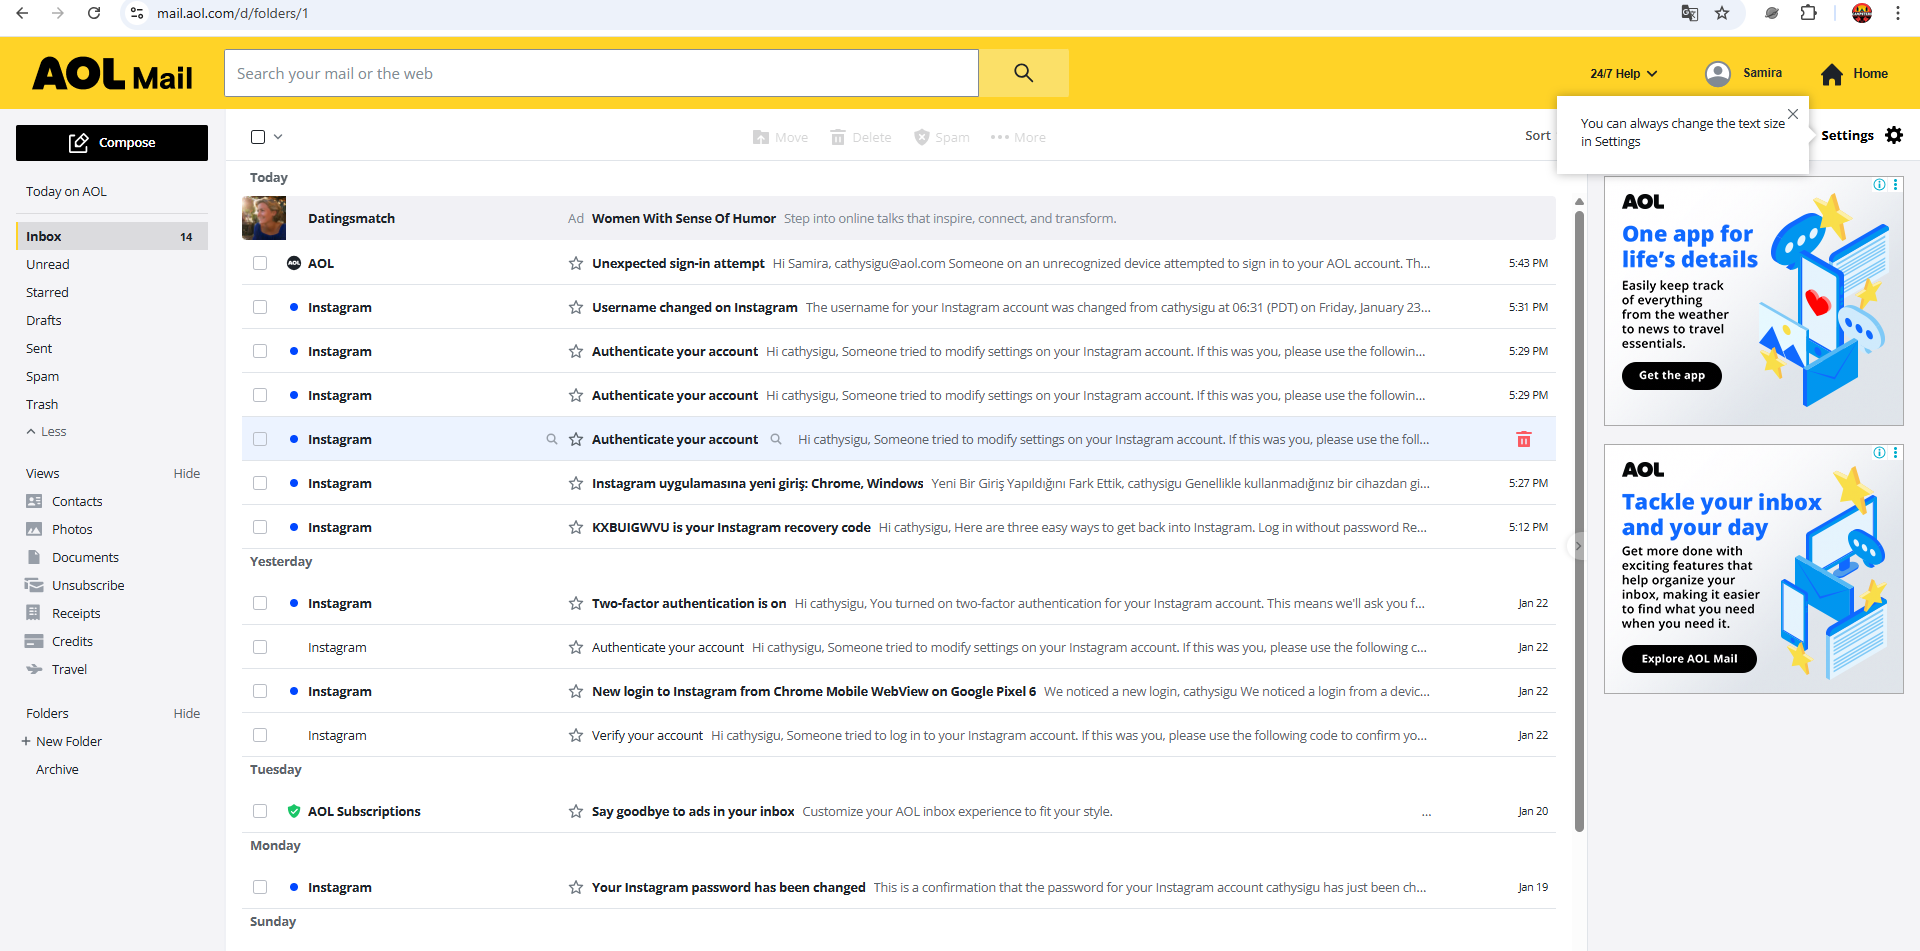Collapse the folder list with Less
The height and width of the screenshot is (951, 1920).
click(x=46, y=432)
